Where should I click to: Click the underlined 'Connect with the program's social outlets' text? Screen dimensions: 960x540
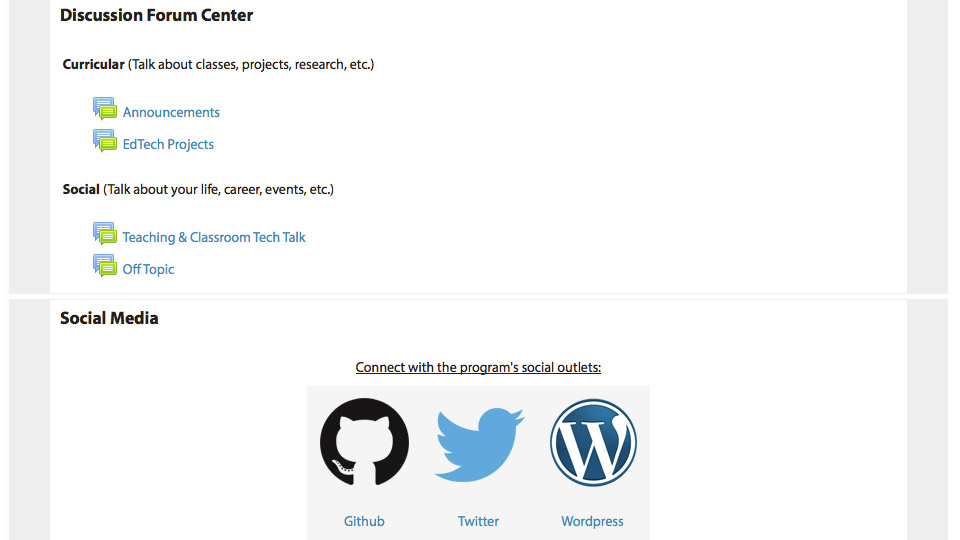(x=478, y=367)
